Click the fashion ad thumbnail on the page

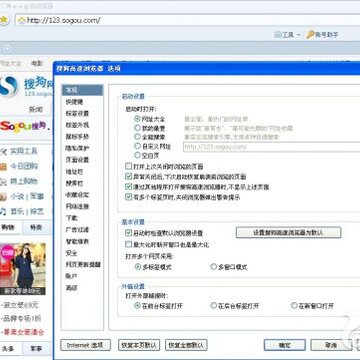(x=23, y=269)
